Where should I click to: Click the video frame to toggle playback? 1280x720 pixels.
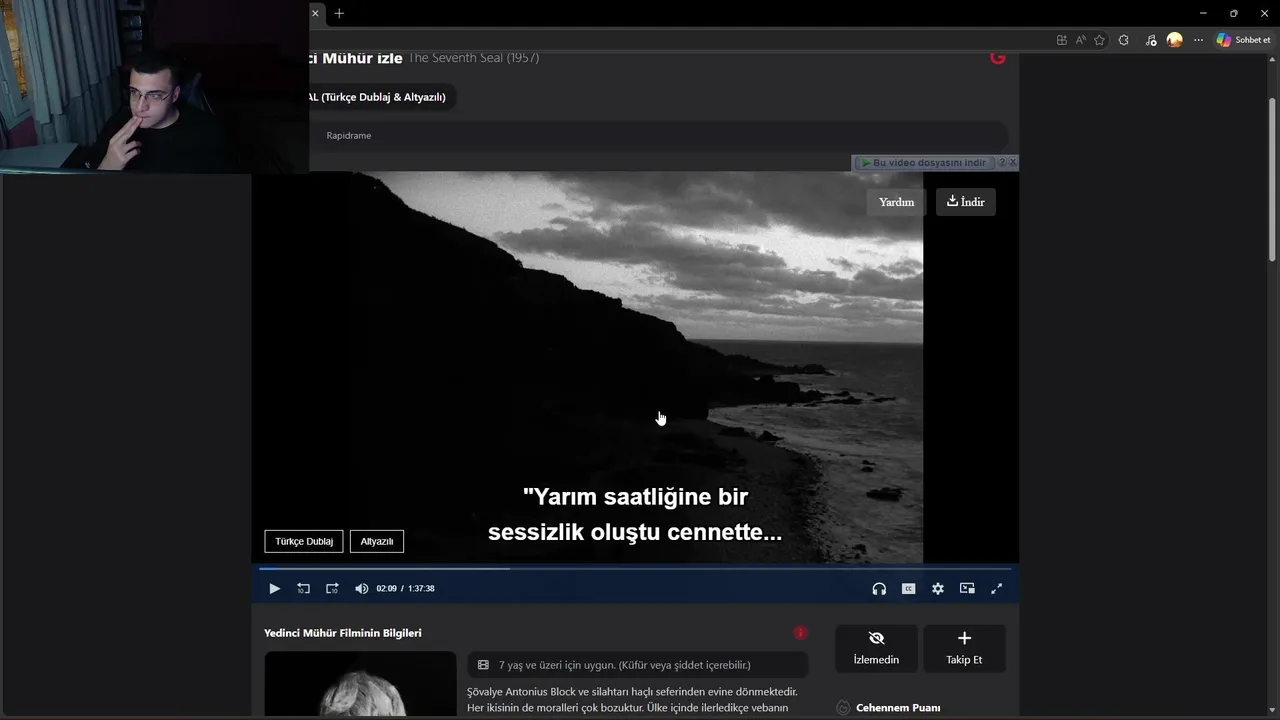click(x=635, y=367)
